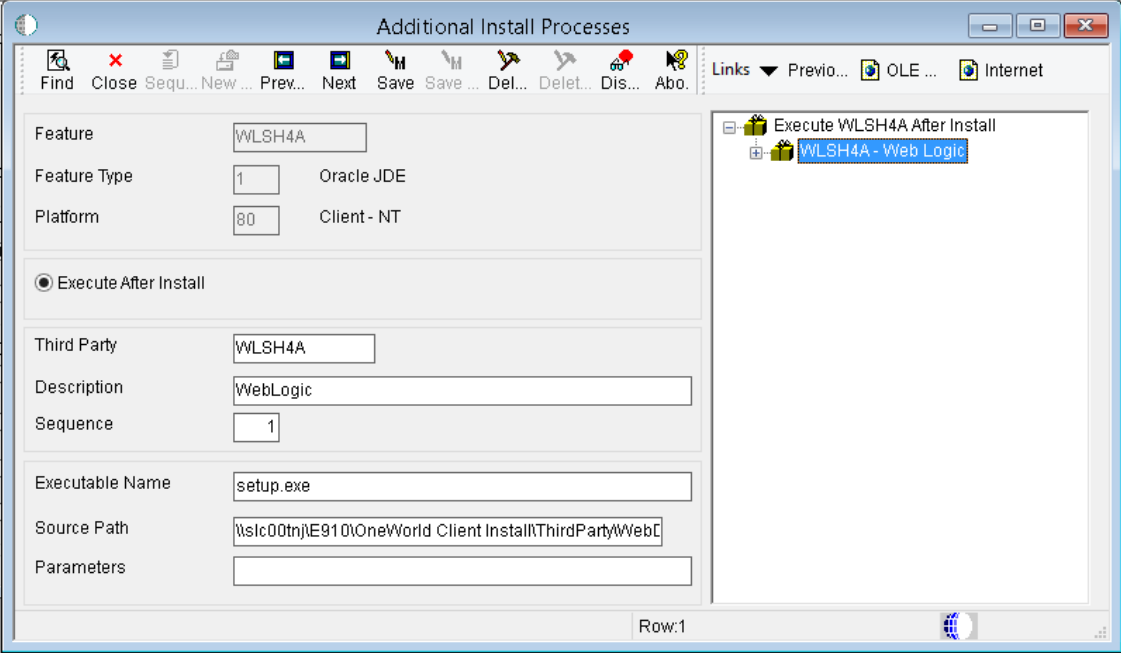
Task: Click the window resize grip corner
Action: (1100, 632)
